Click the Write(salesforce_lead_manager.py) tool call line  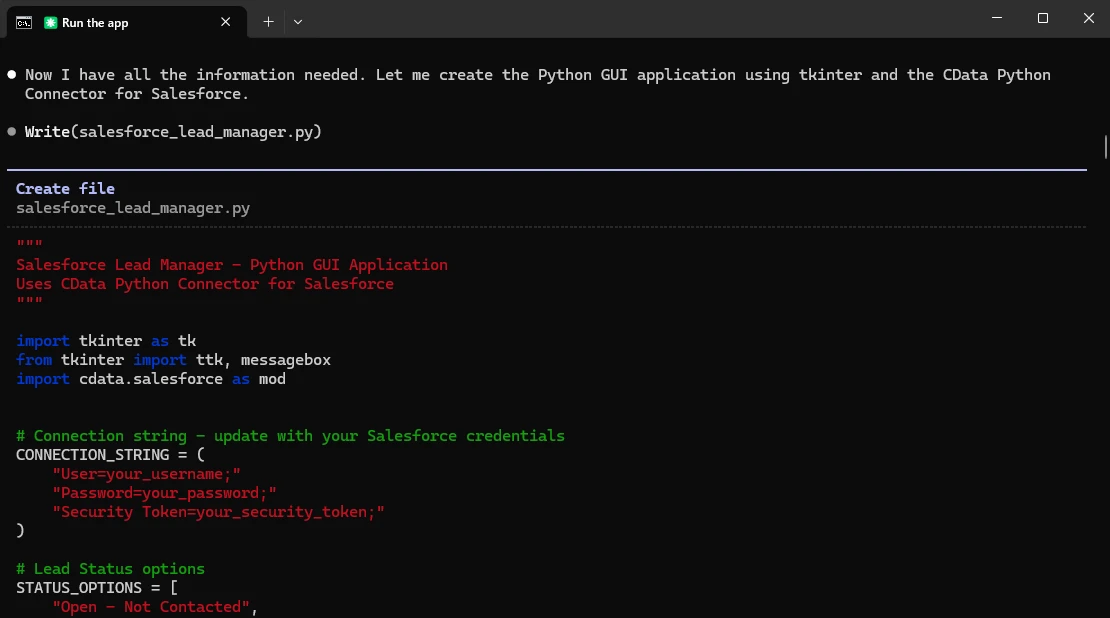click(173, 132)
